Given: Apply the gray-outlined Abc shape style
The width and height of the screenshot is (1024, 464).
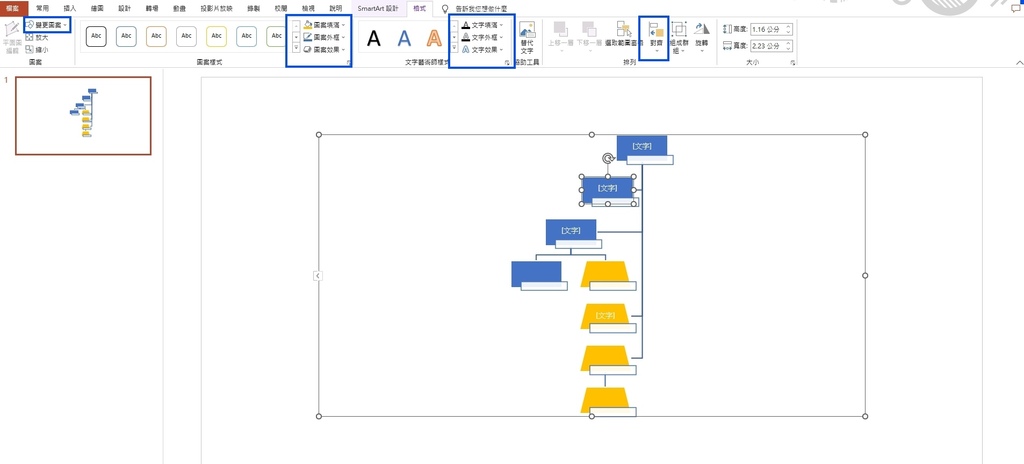Looking at the screenshot, I should [x=186, y=36].
